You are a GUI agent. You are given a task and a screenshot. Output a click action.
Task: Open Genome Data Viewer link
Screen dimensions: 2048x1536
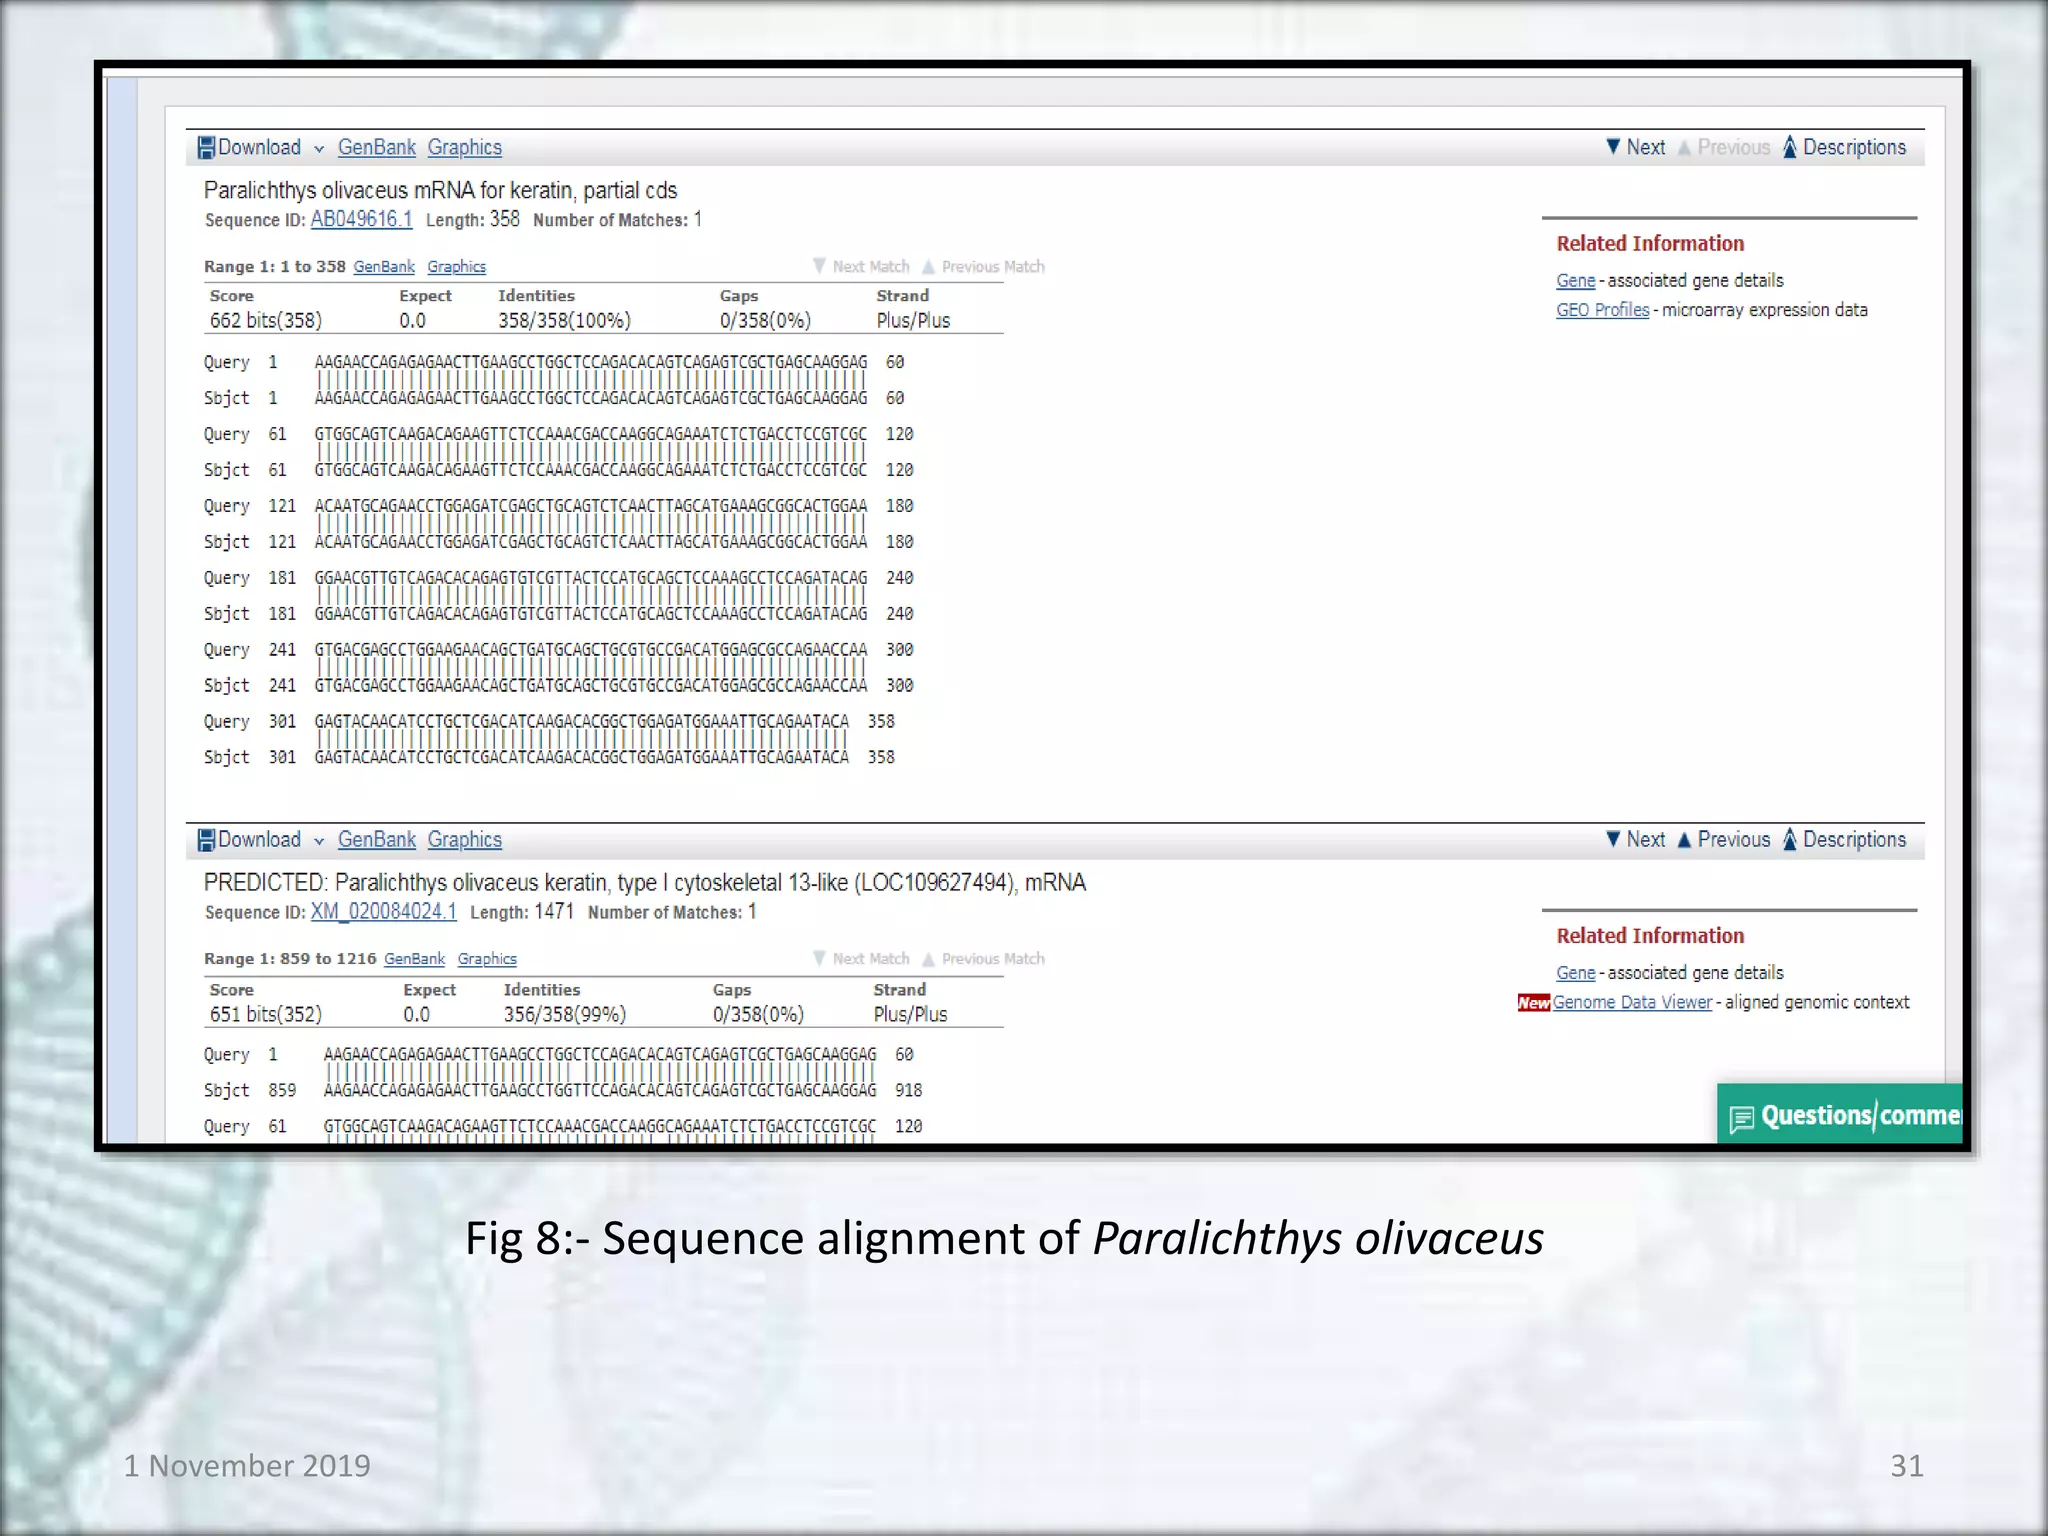click(x=1632, y=1002)
